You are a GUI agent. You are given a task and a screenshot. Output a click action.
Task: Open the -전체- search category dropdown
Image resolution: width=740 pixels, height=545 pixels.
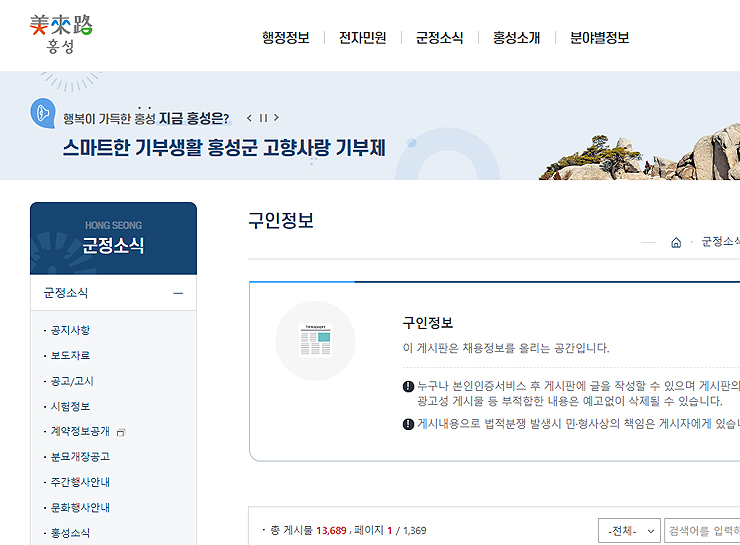pyautogui.click(x=629, y=531)
